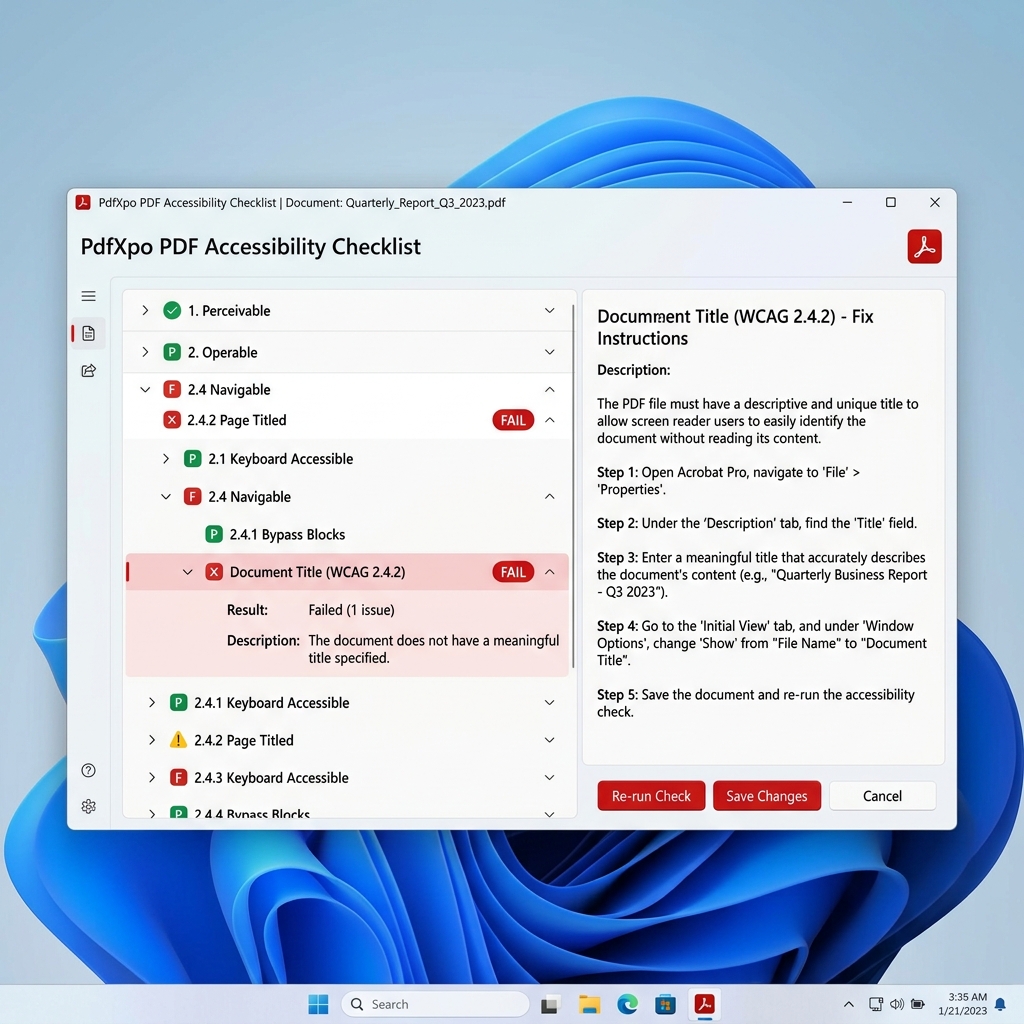Collapse the 2.4 Navigable section
Screen dimensions: 1024x1024
click(145, 389)
